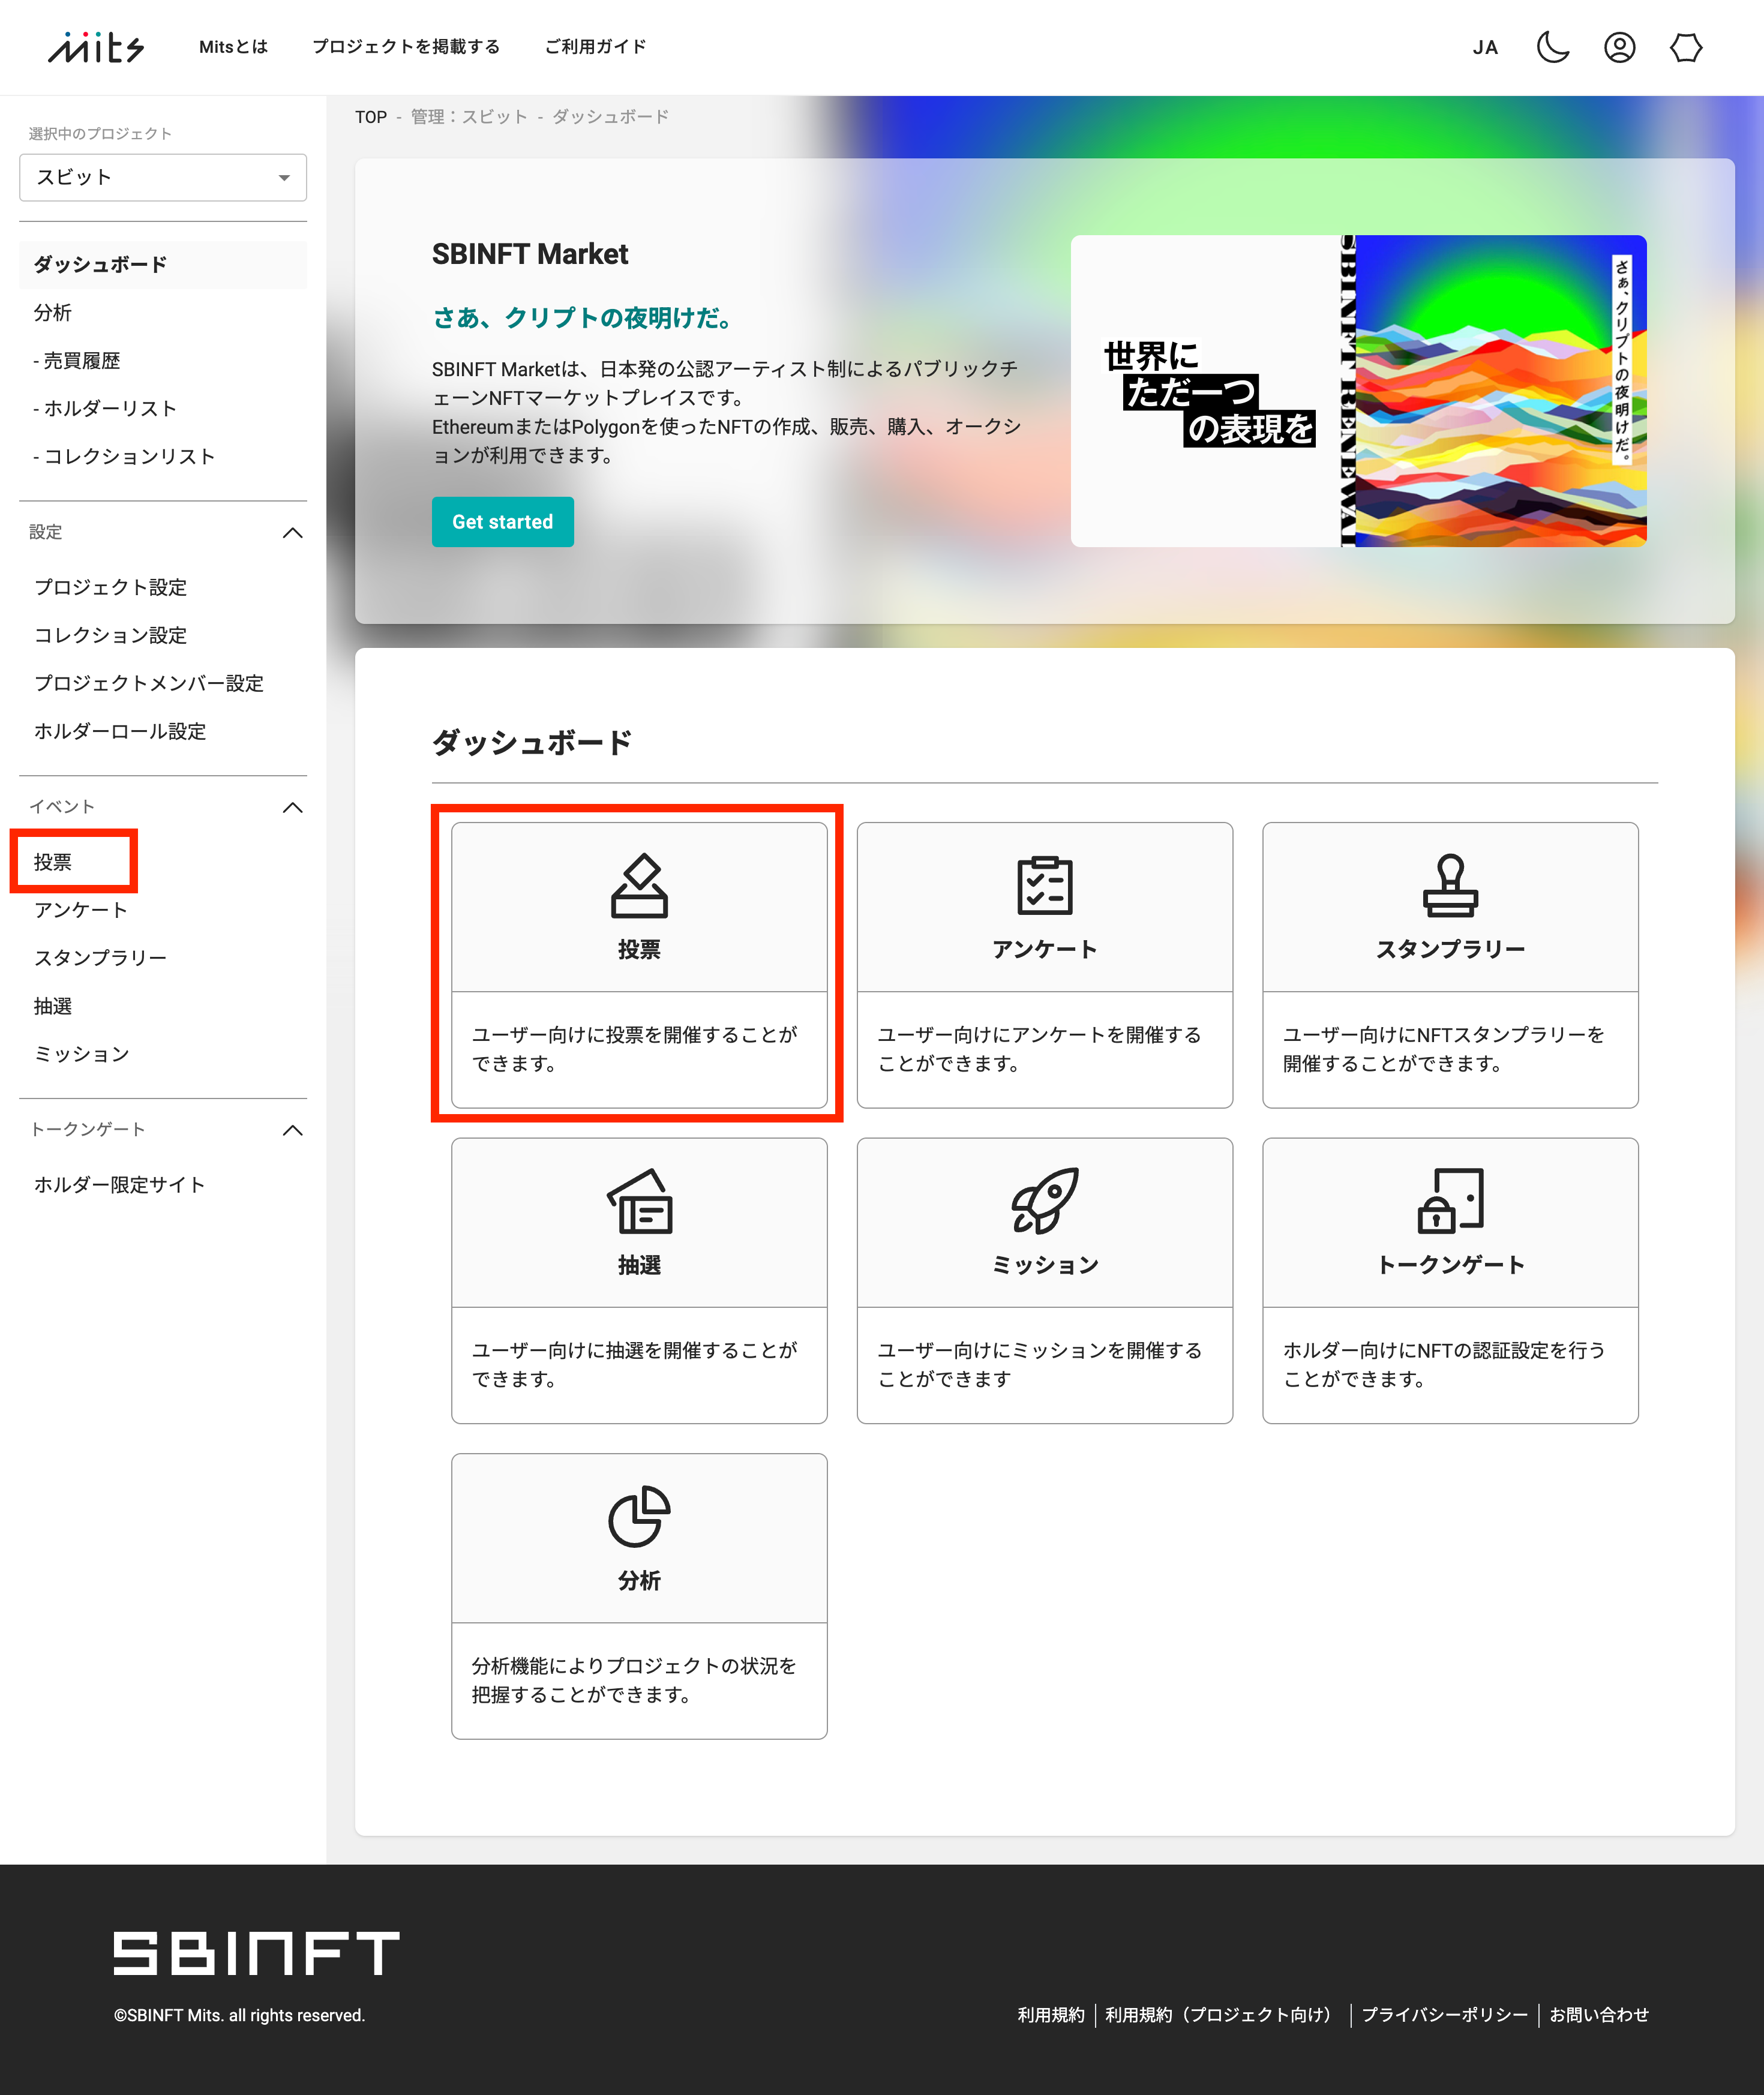Open アンケート in sidebar events

pyautogui.click(x=81, y=909)
